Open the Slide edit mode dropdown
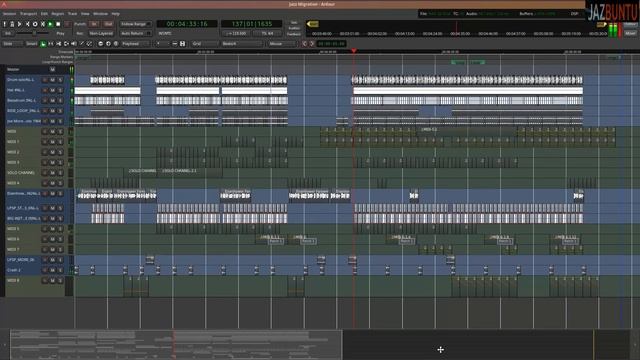640x360 pixels. [13, 44]
